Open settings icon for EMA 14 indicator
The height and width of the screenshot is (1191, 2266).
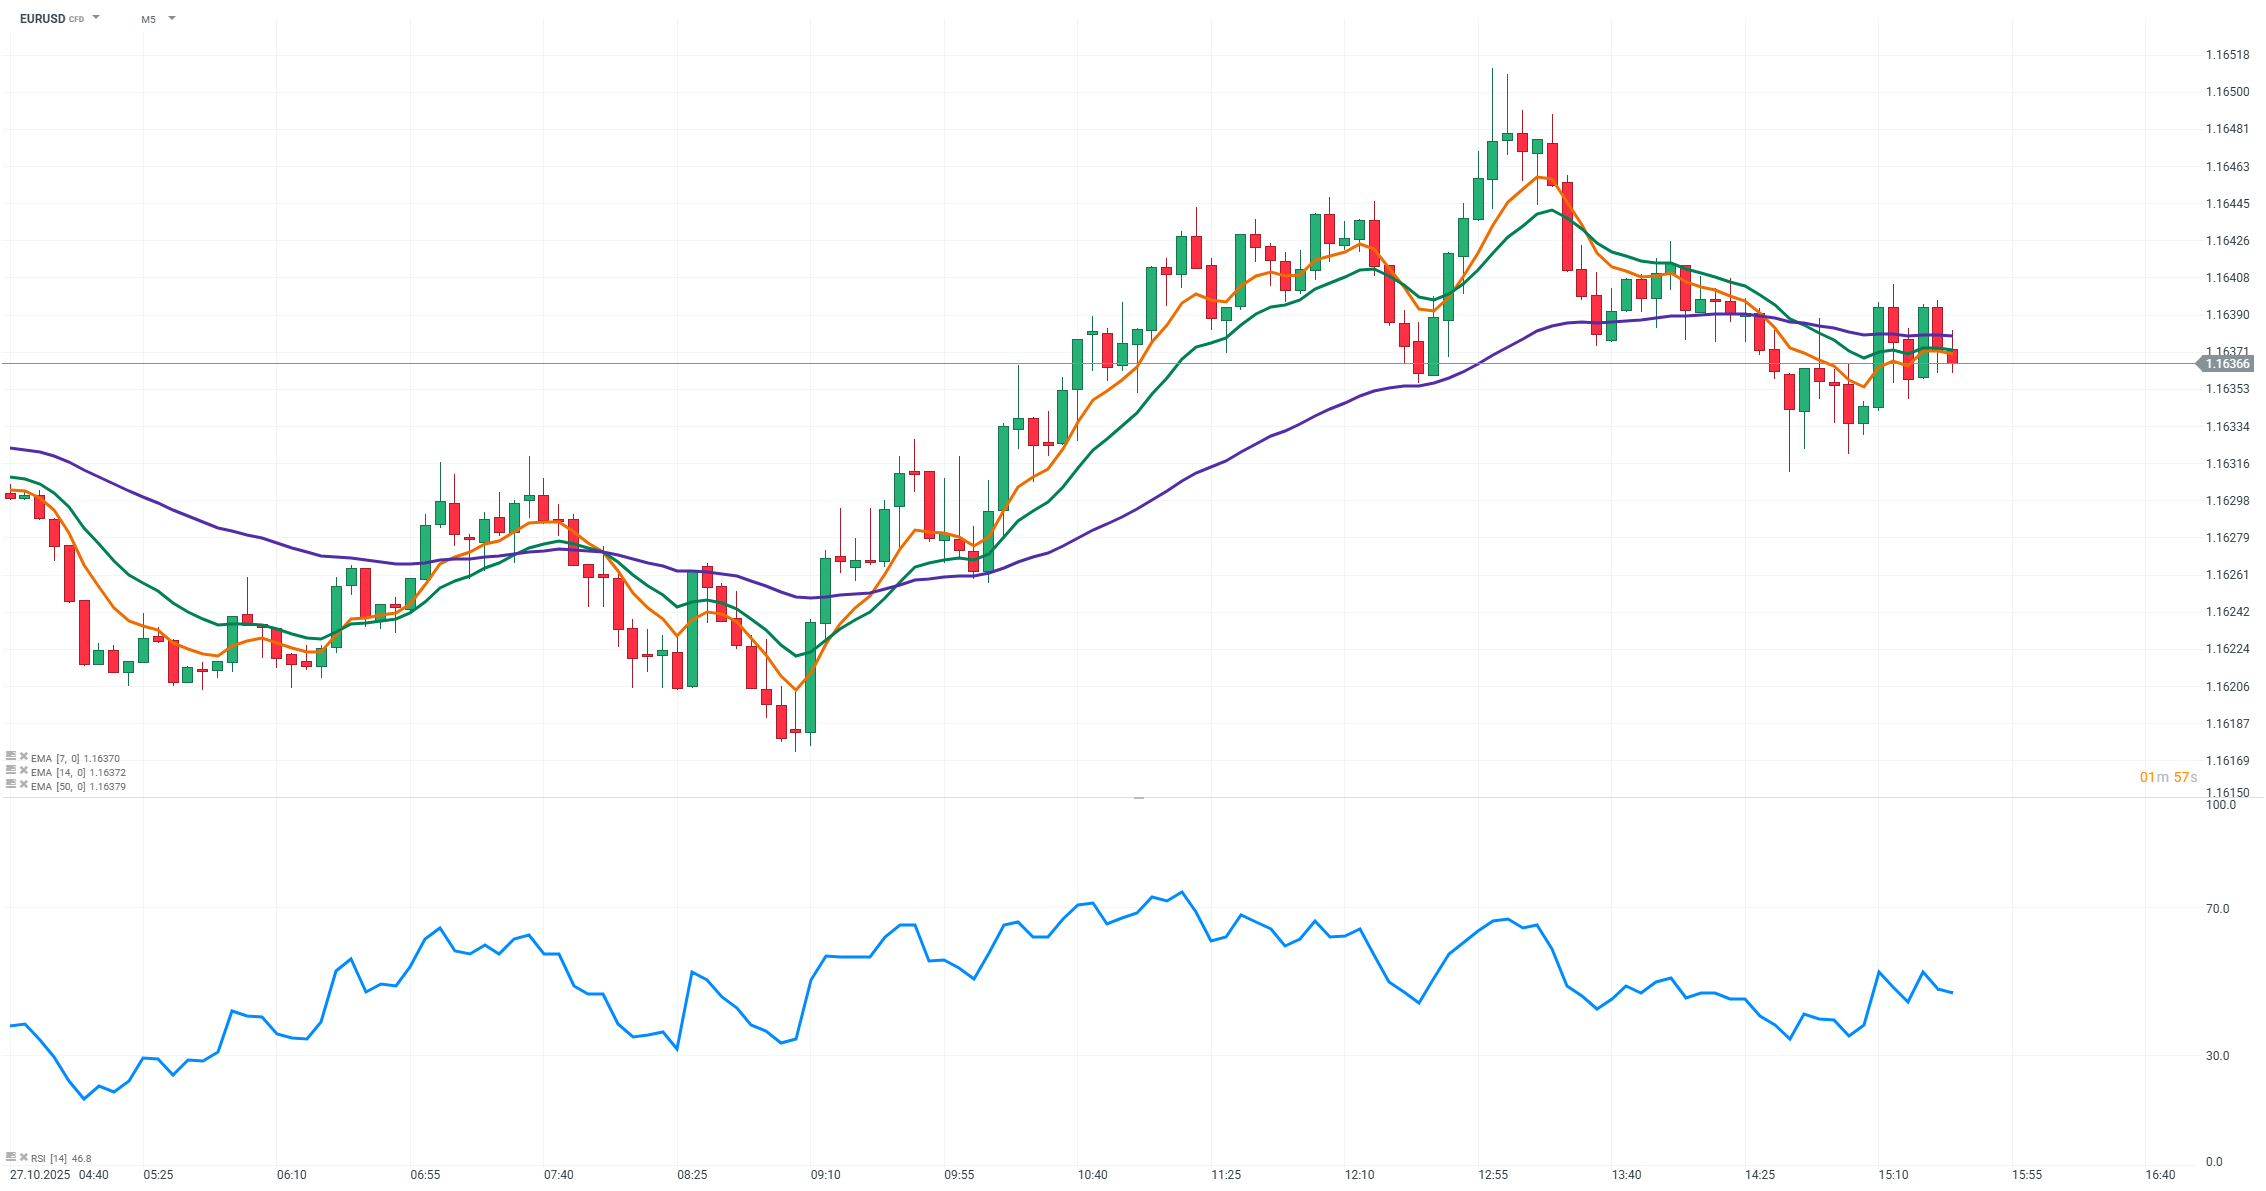(x=11, y=771)
